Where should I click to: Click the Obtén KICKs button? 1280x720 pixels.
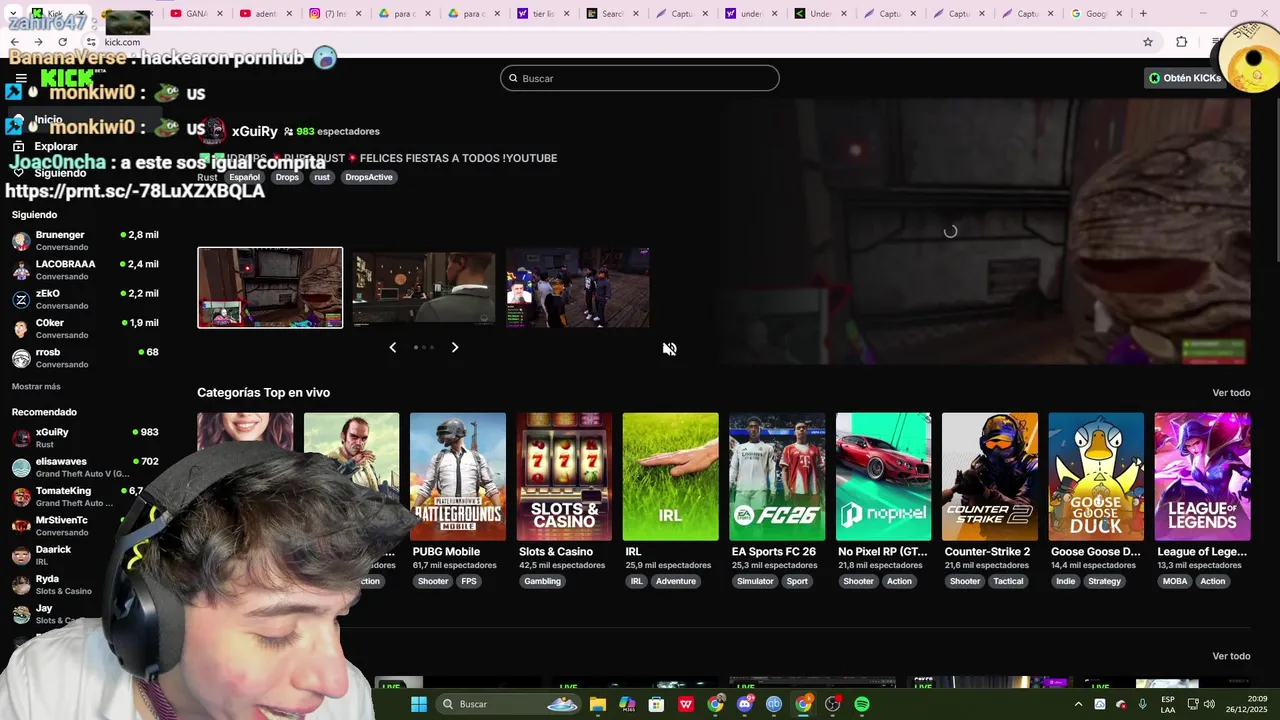(1185, 78)
